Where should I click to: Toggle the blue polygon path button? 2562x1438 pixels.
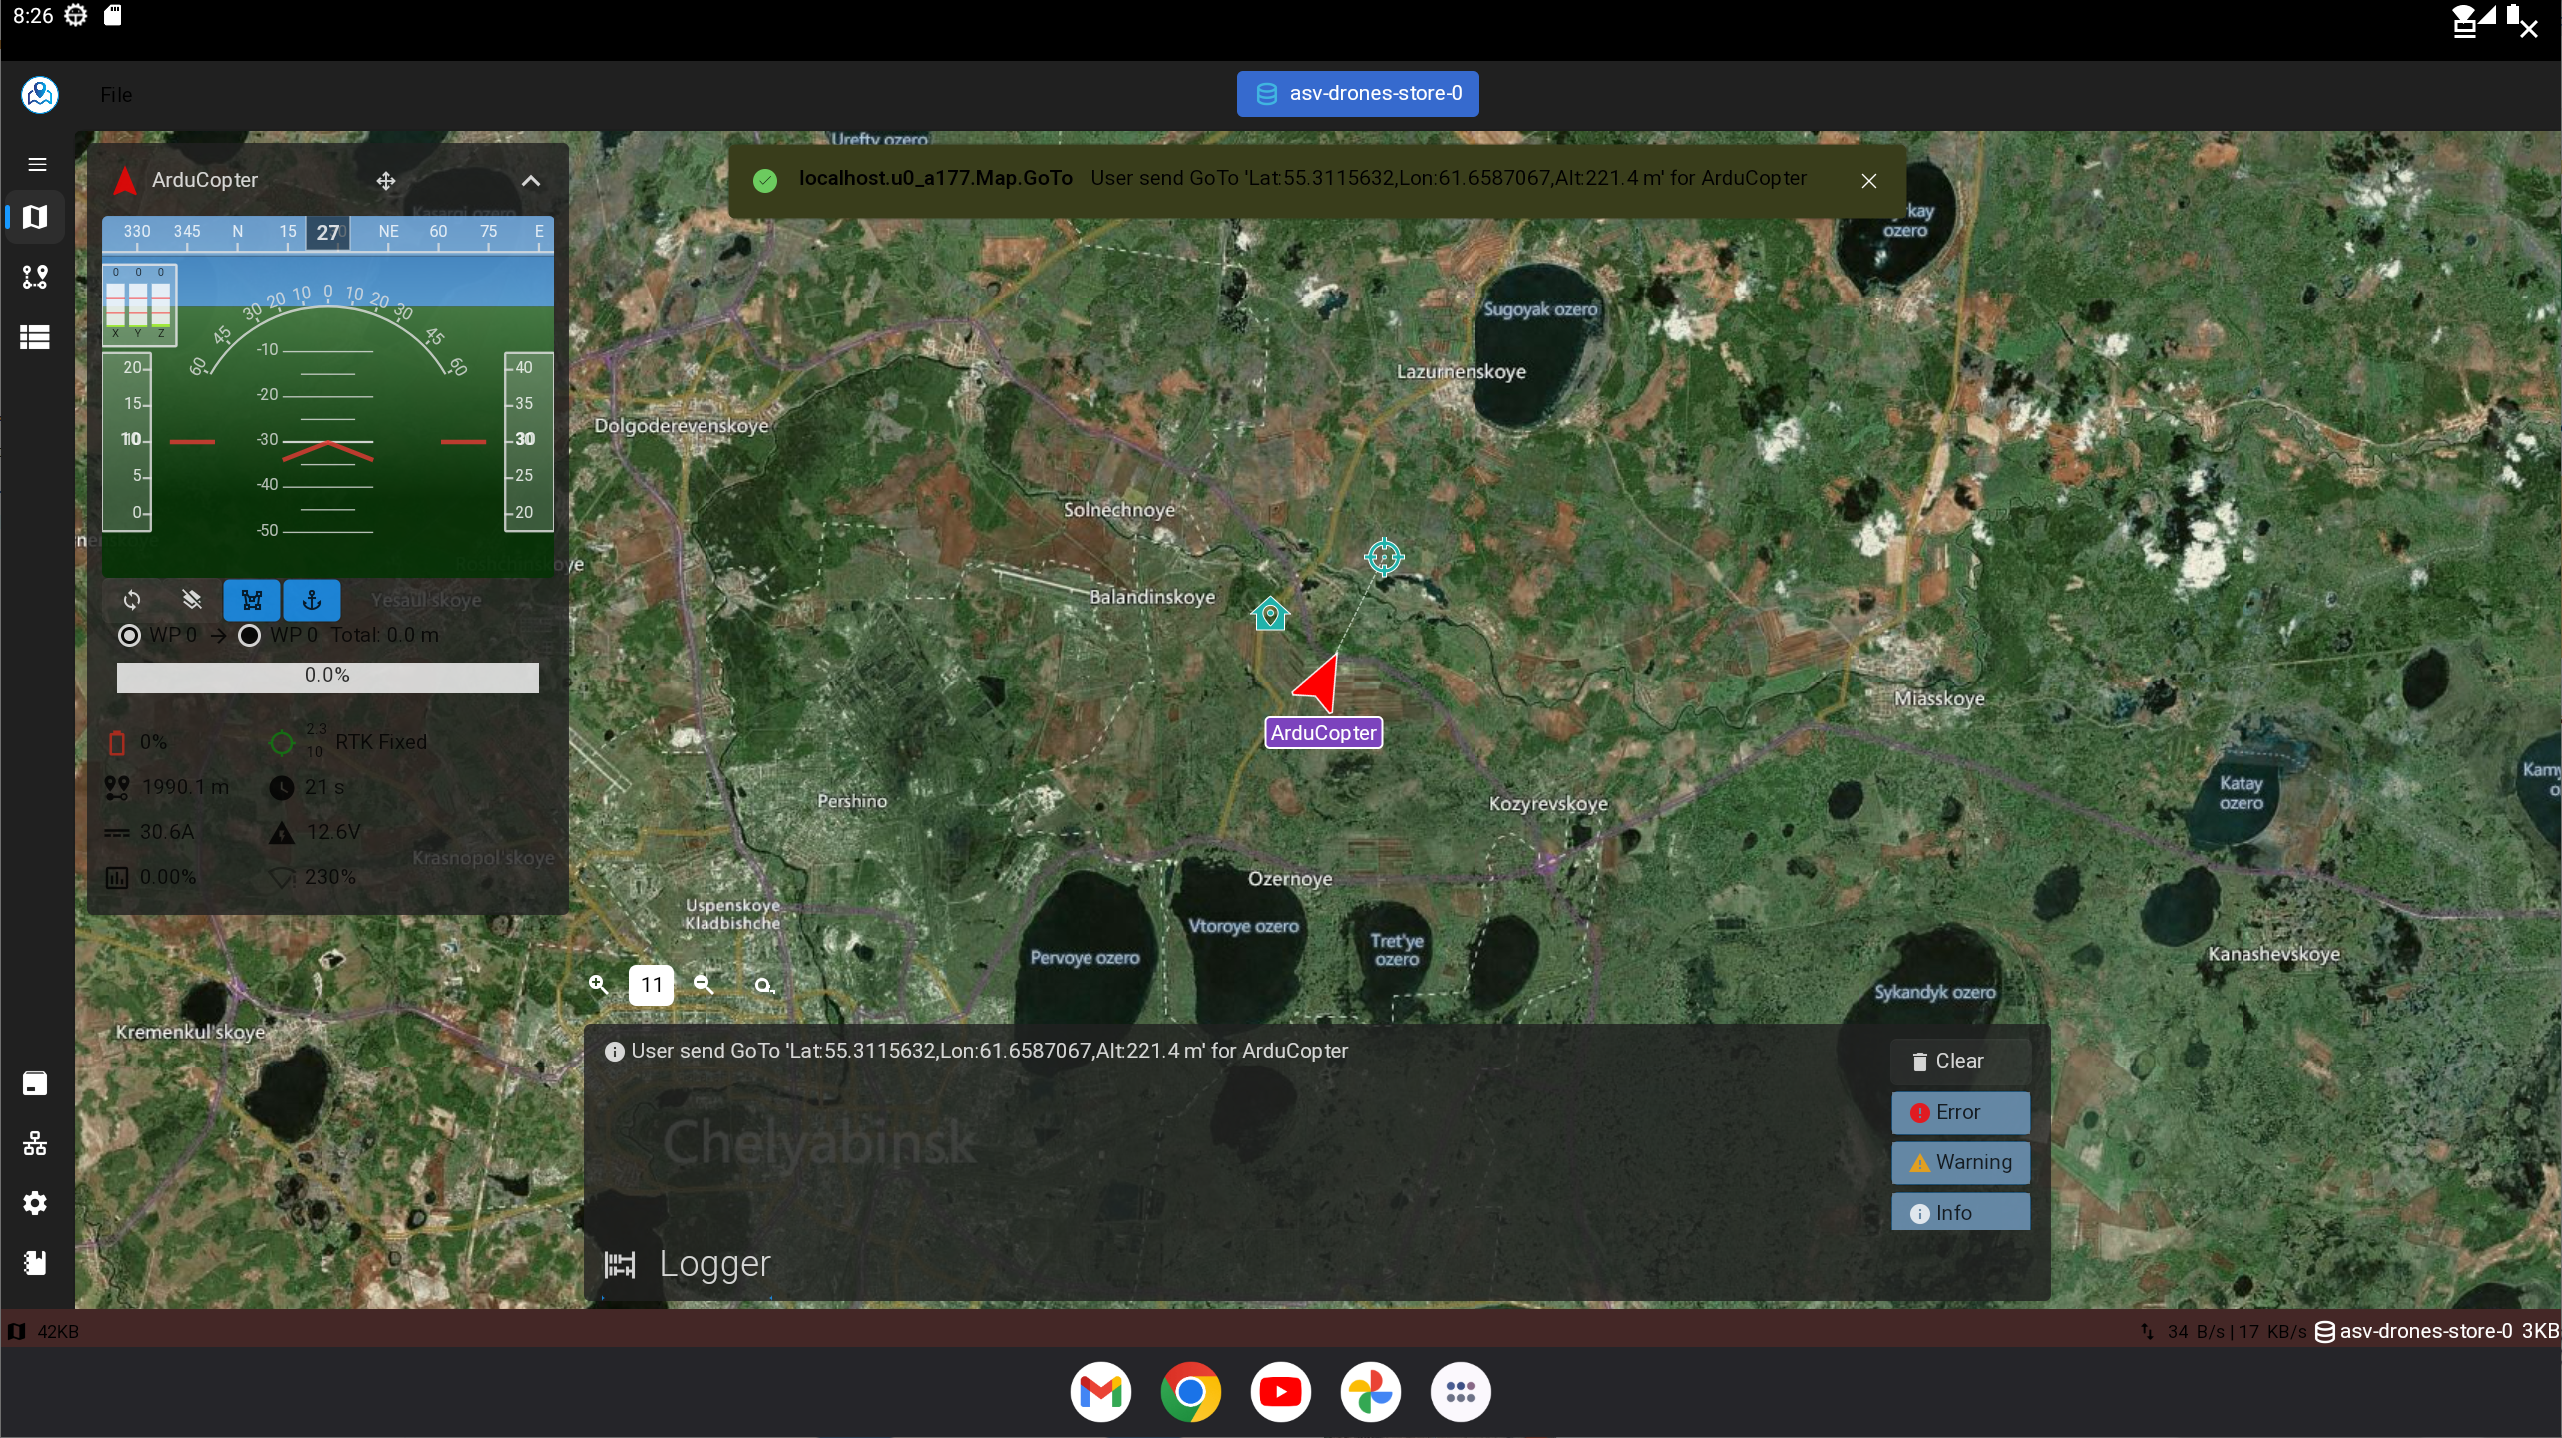(252, 600)
